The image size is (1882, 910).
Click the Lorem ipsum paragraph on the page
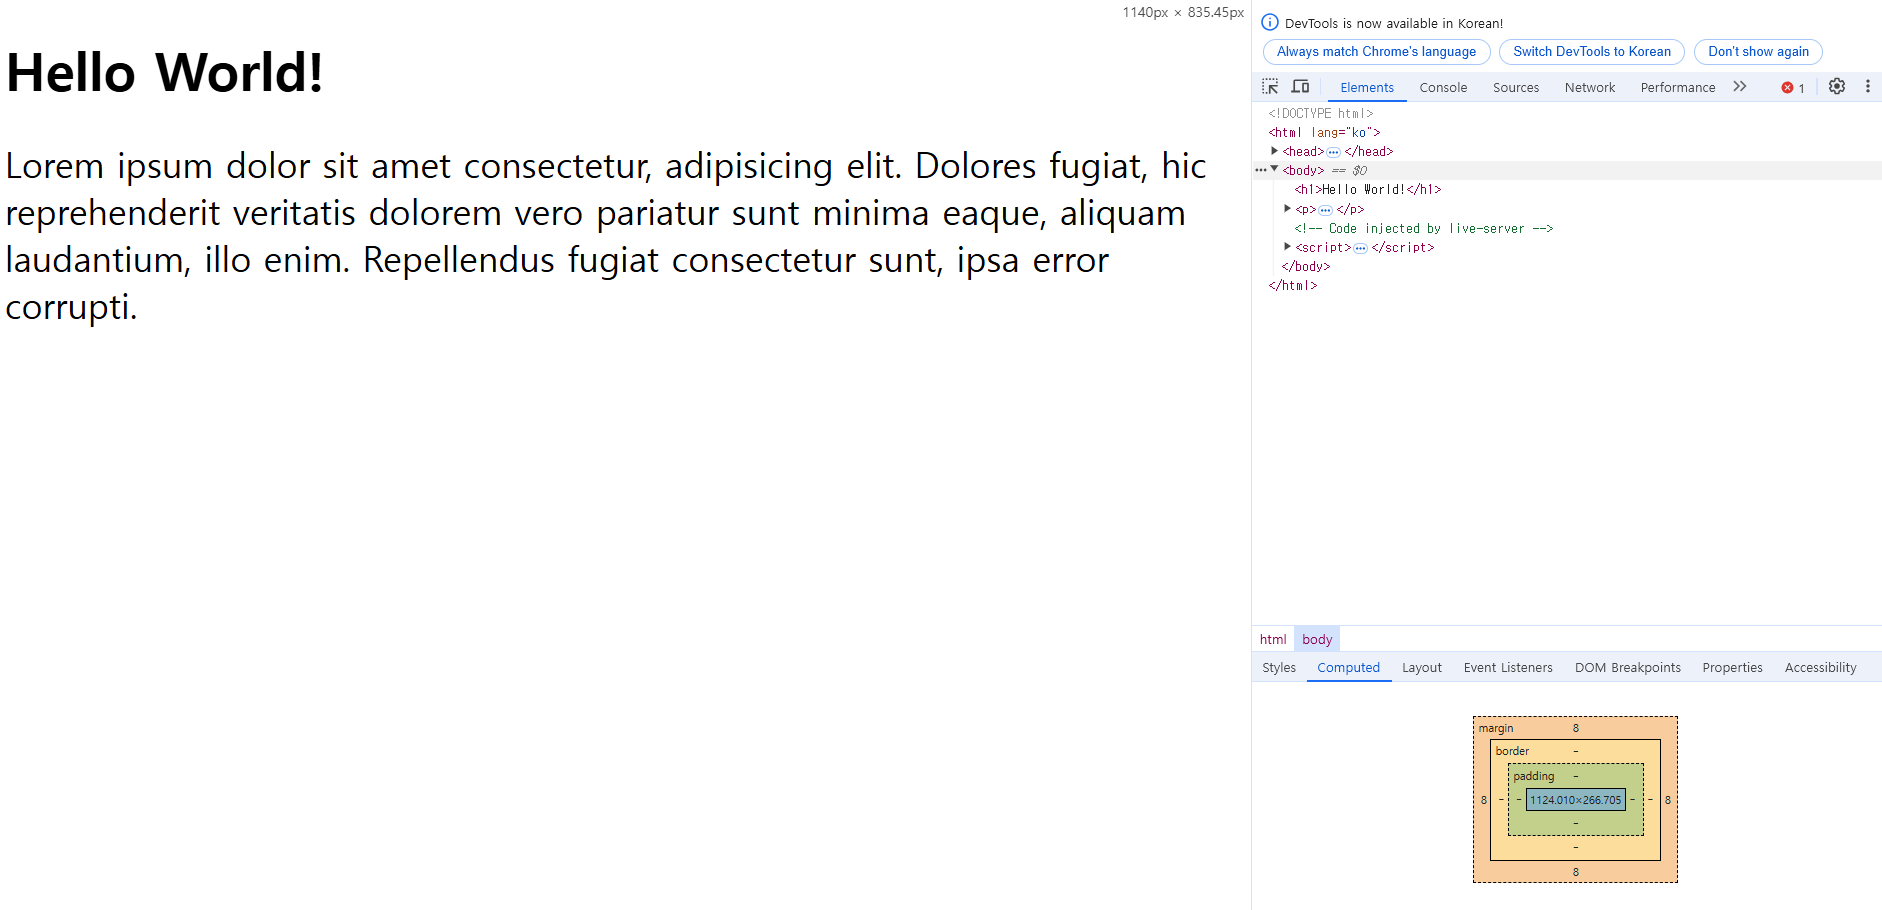[606, 236]
